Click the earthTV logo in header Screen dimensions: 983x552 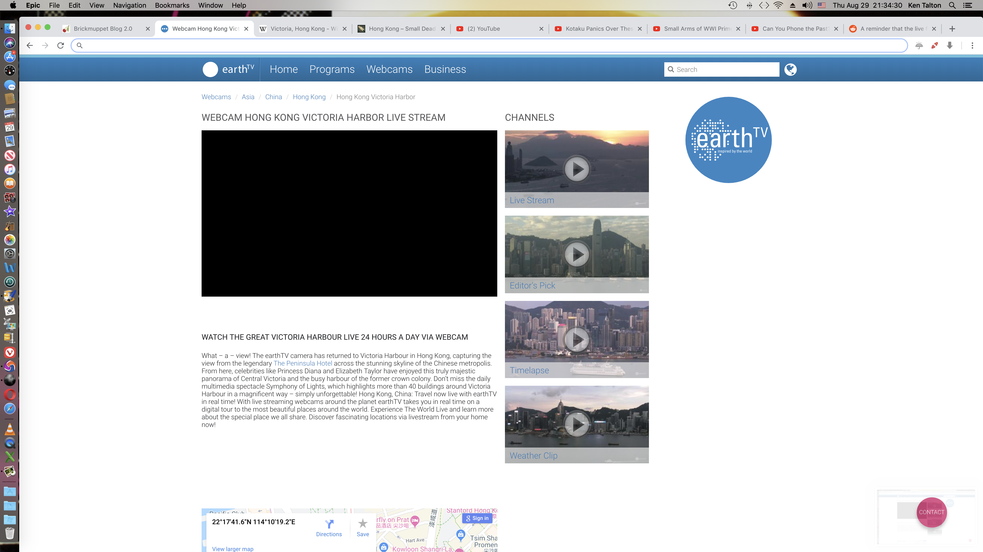coord(229,69)
